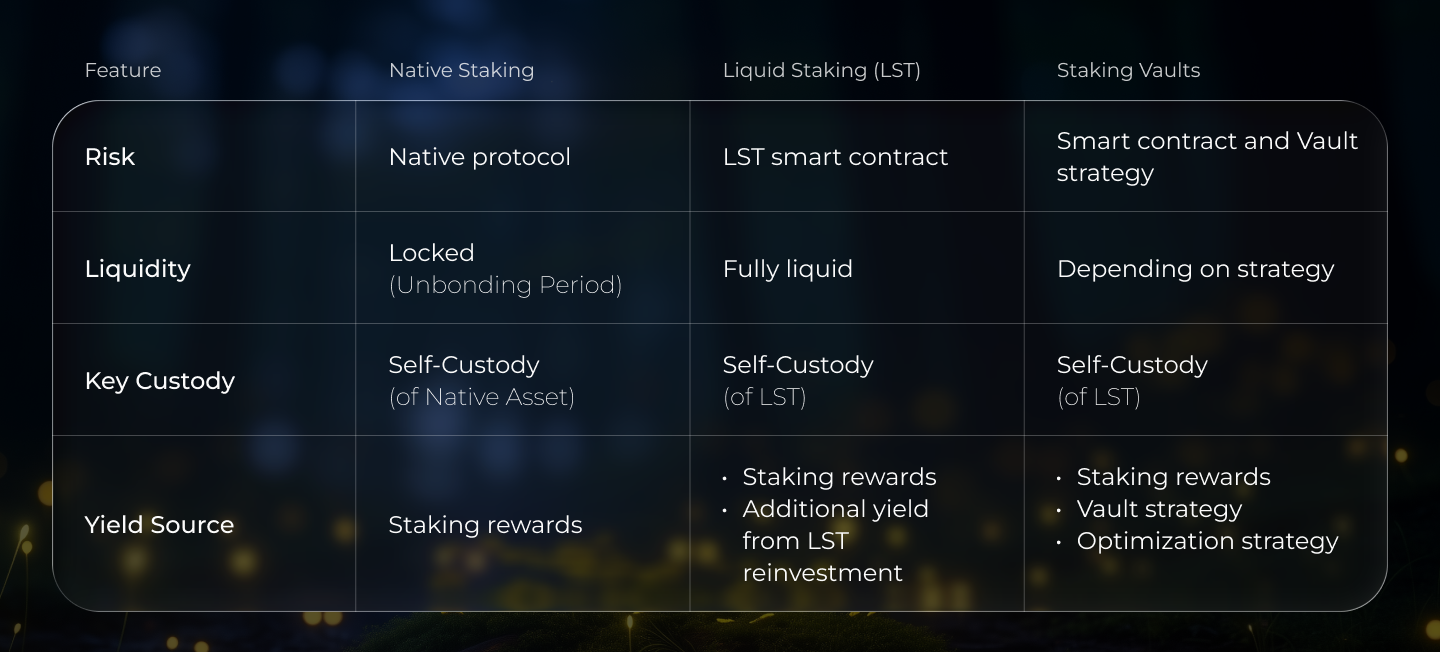Viewport: 1440px width, 652px height.
Task: Click Self-Custody cell in Staking Vaults column
Action: (1132, 381)
